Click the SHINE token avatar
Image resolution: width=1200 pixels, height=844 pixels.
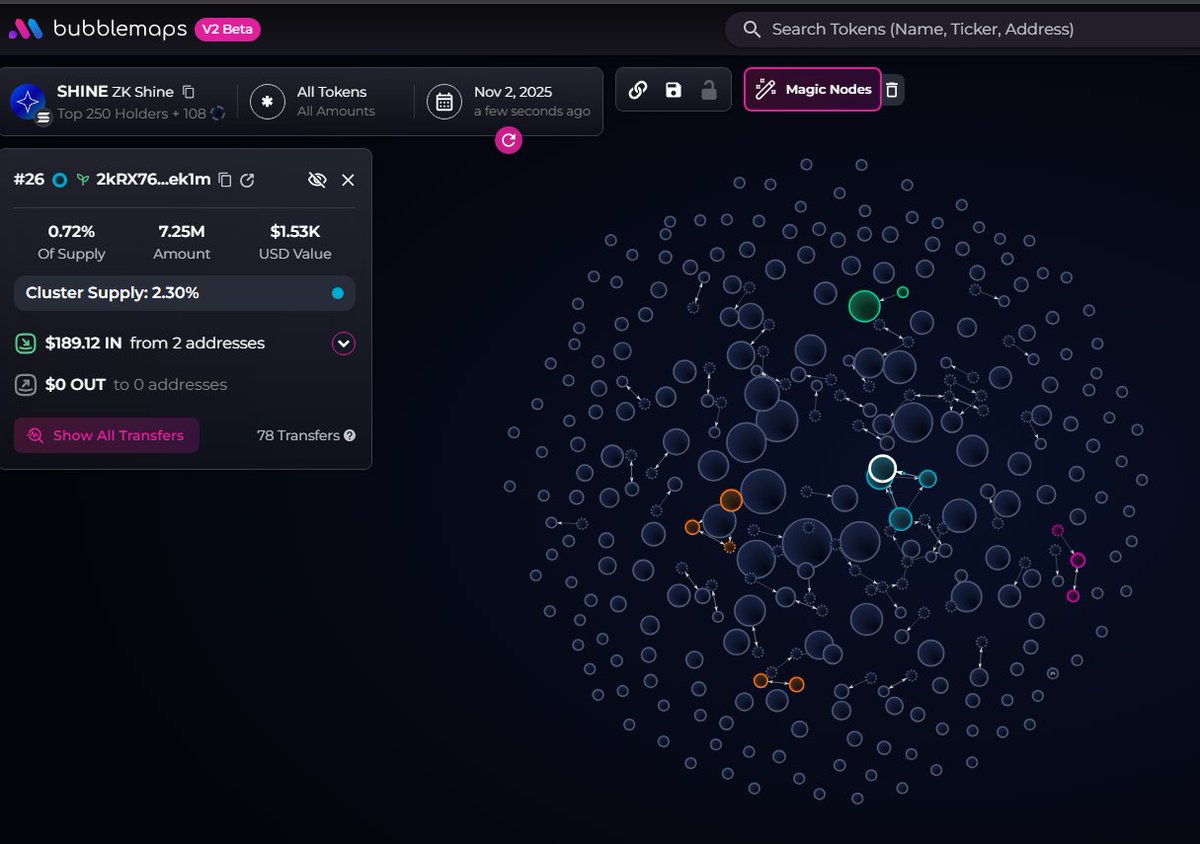pos(28,102)
